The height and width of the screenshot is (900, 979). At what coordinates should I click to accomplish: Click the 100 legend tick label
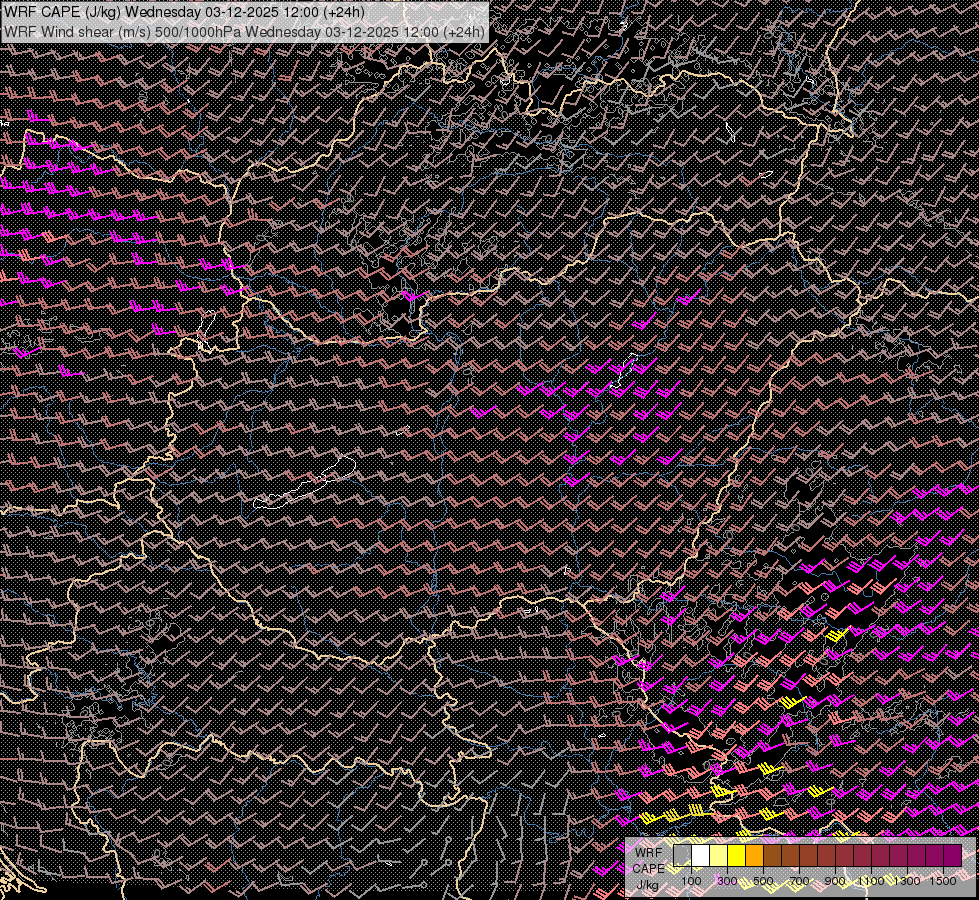[691, 881]
